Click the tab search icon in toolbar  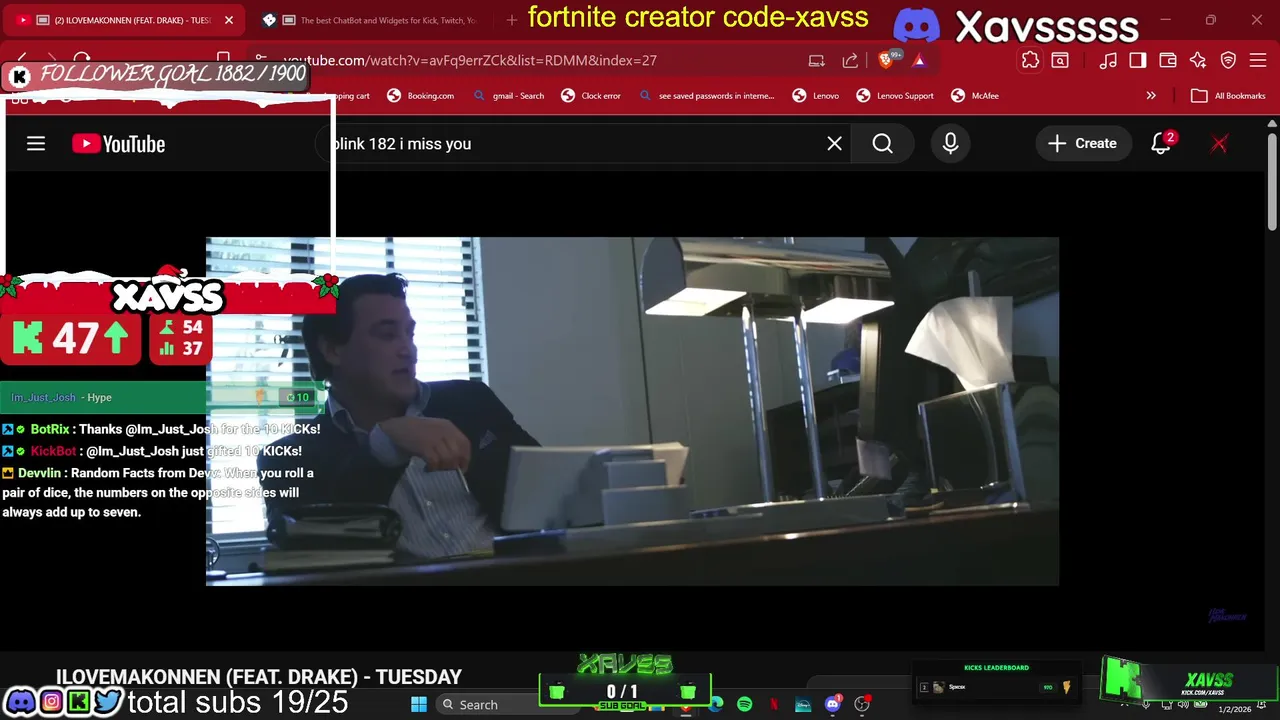1060,60
